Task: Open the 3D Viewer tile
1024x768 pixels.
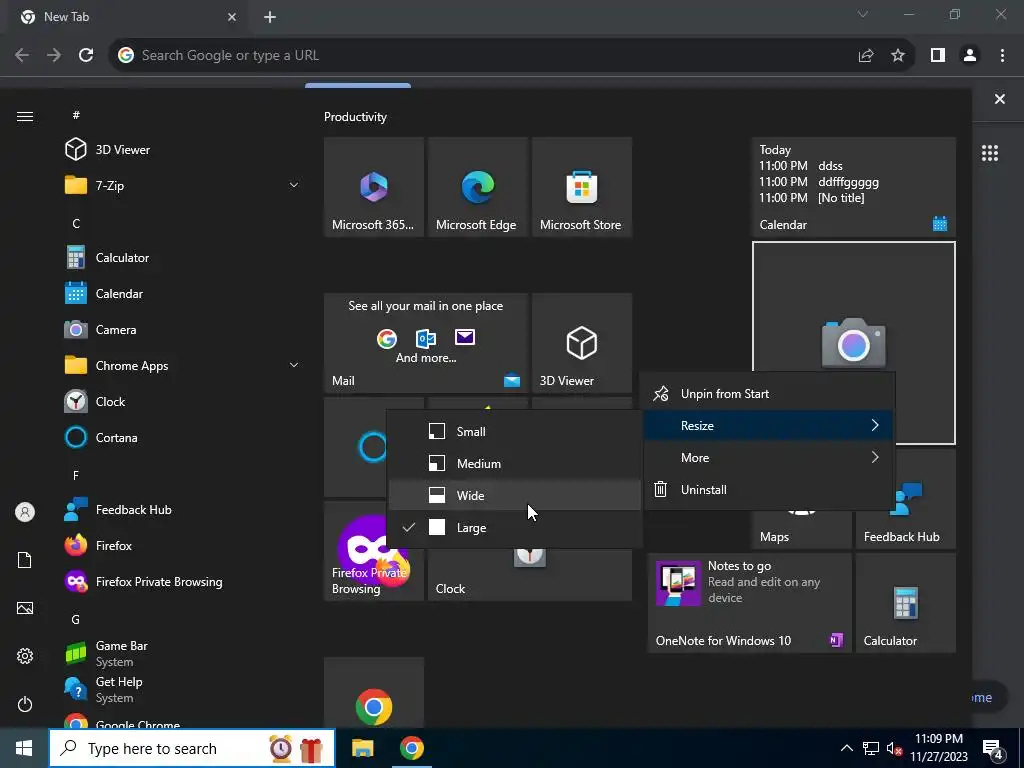Action: tap(582, 343)
